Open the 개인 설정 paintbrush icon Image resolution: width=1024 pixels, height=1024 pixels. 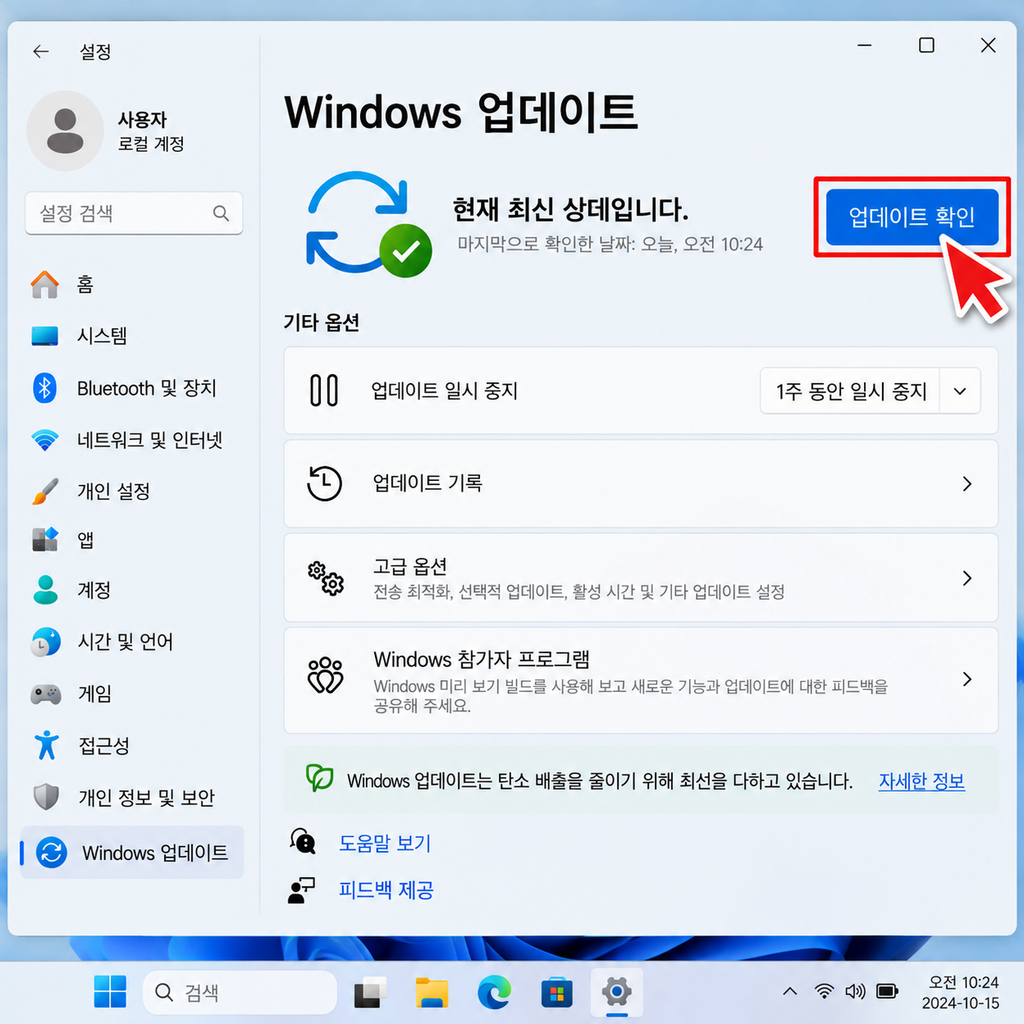45,491
